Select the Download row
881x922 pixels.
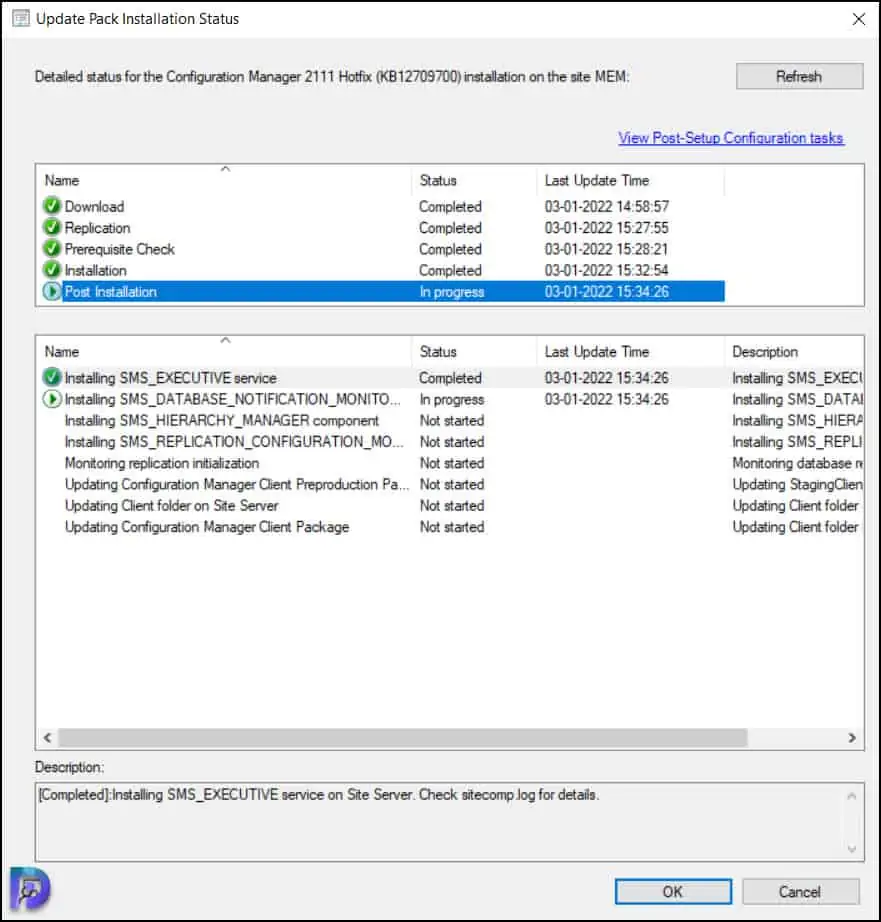point(382,206)
